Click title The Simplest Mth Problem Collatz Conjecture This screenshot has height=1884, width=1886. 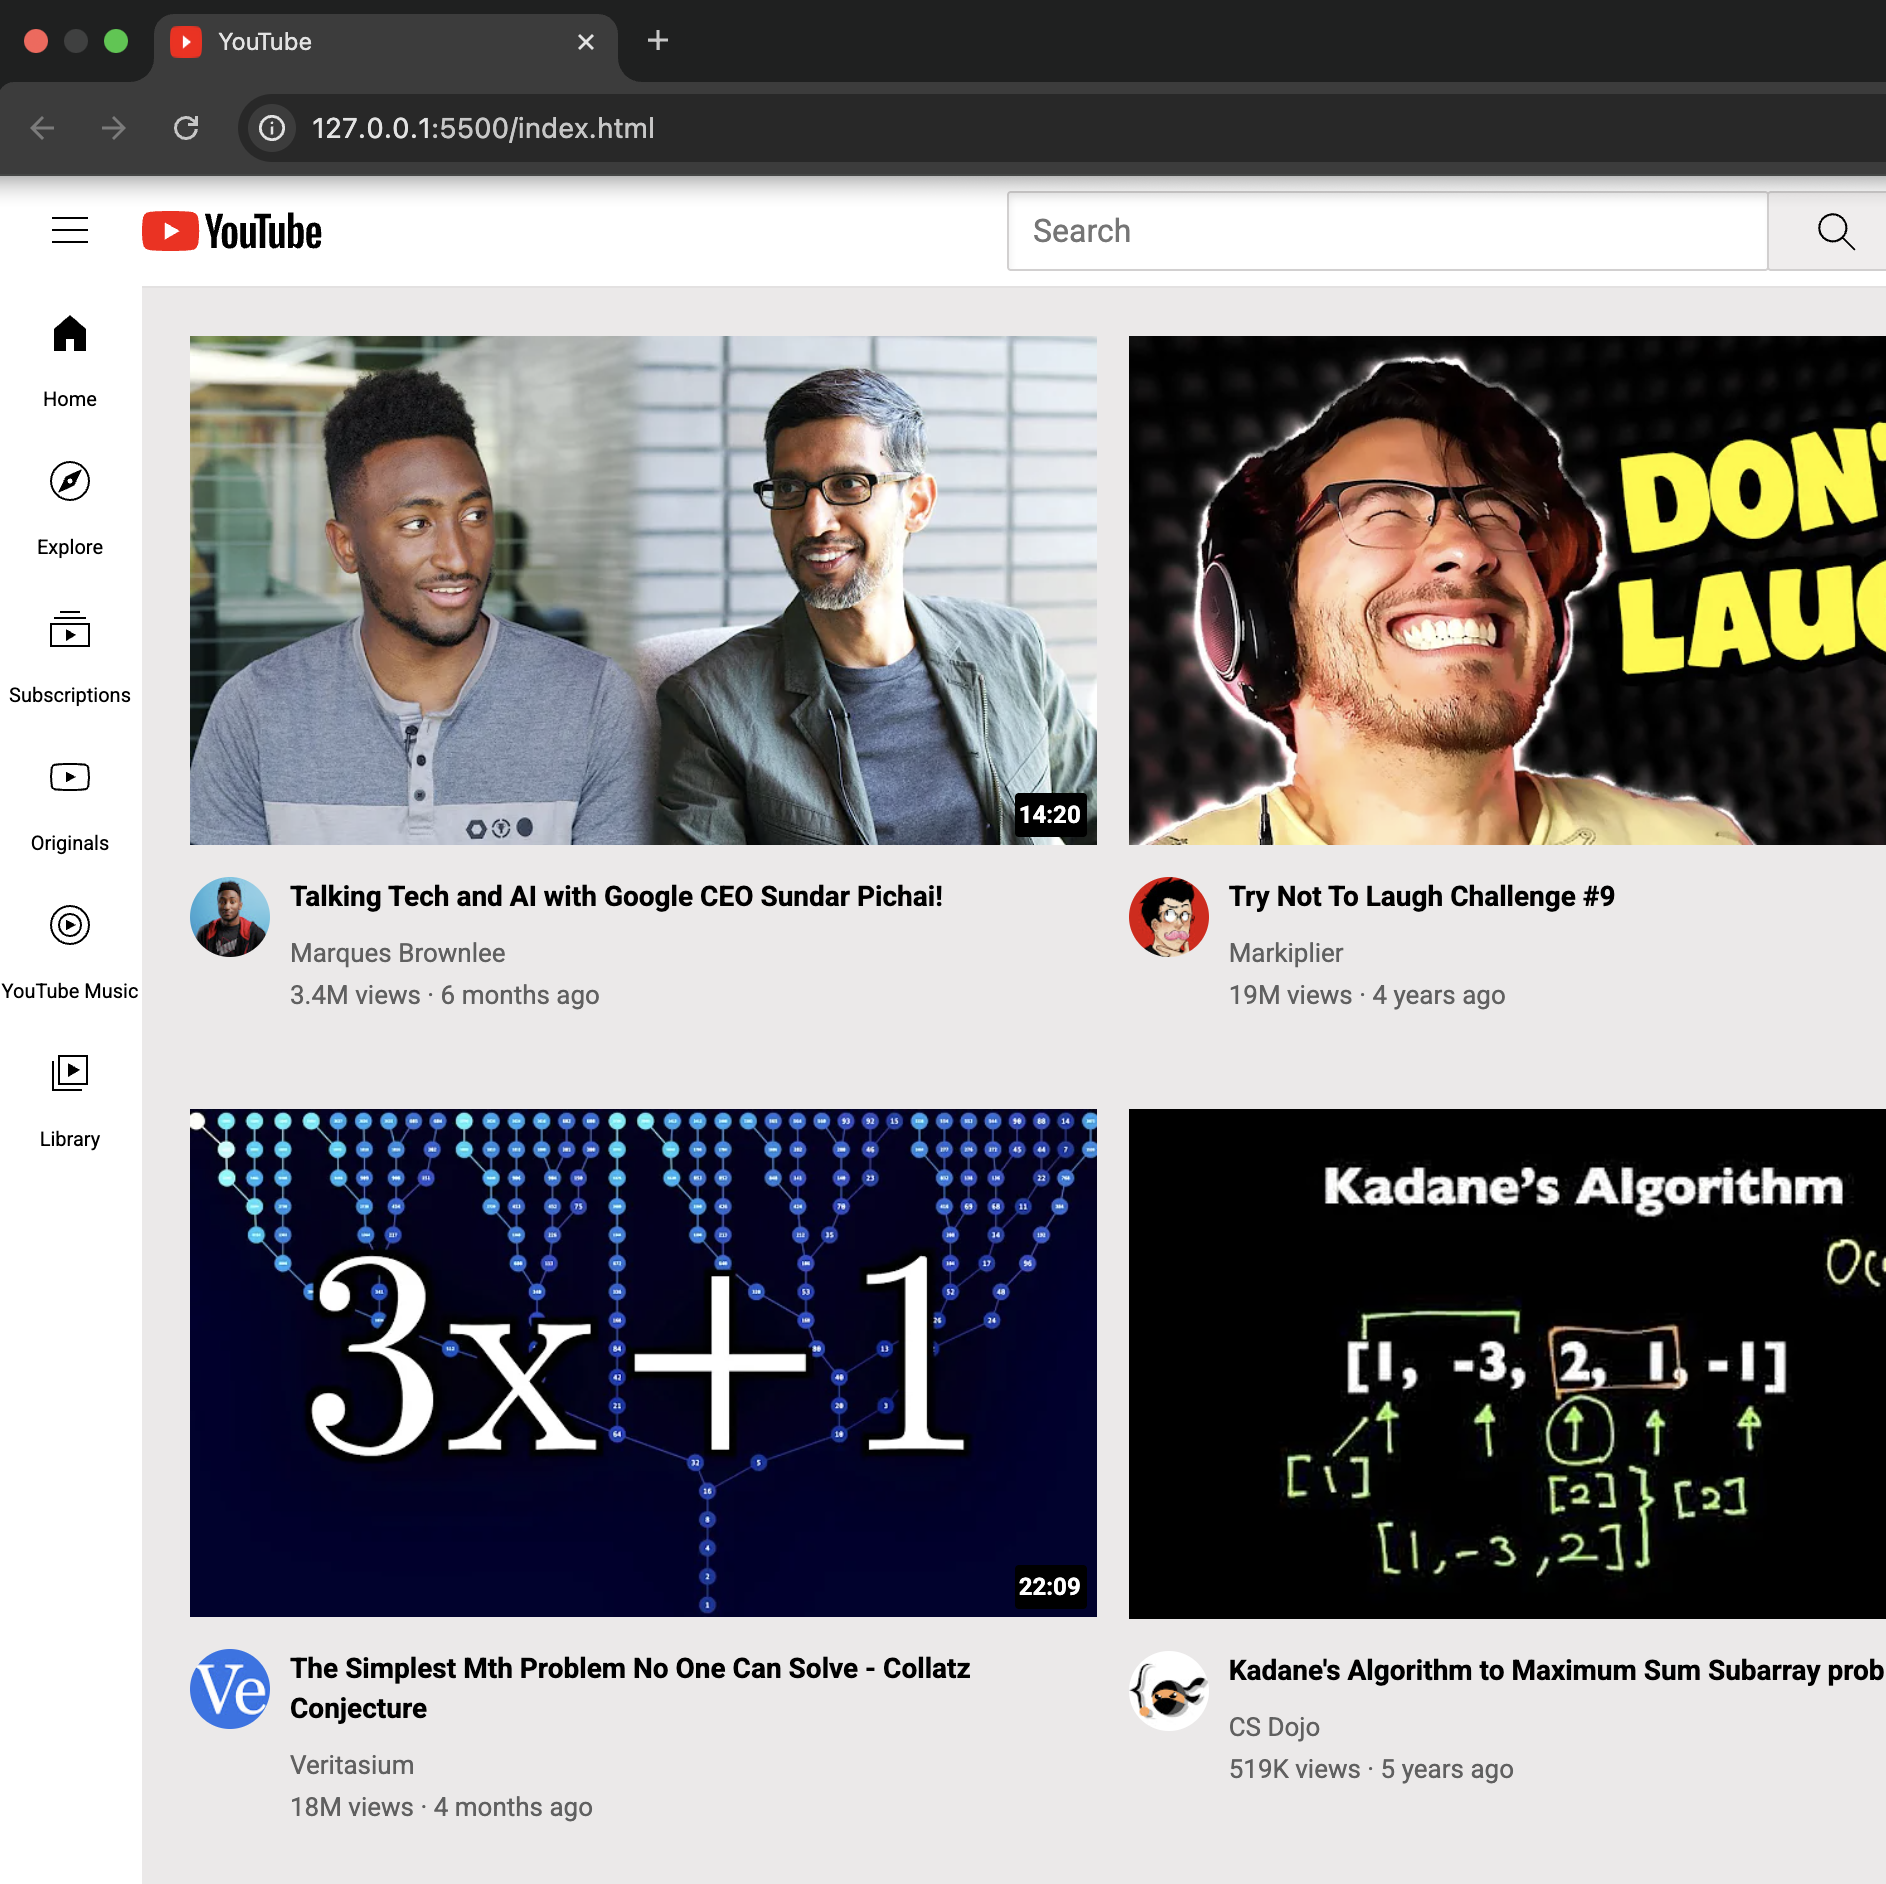tap(630, 1688)
